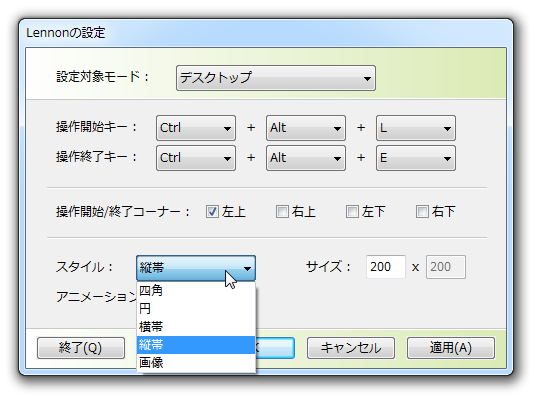The width and height of the screenshot is (535, 396).
Task: Choose highlighted 縦帯 in the style list
Action: point(196,345)
